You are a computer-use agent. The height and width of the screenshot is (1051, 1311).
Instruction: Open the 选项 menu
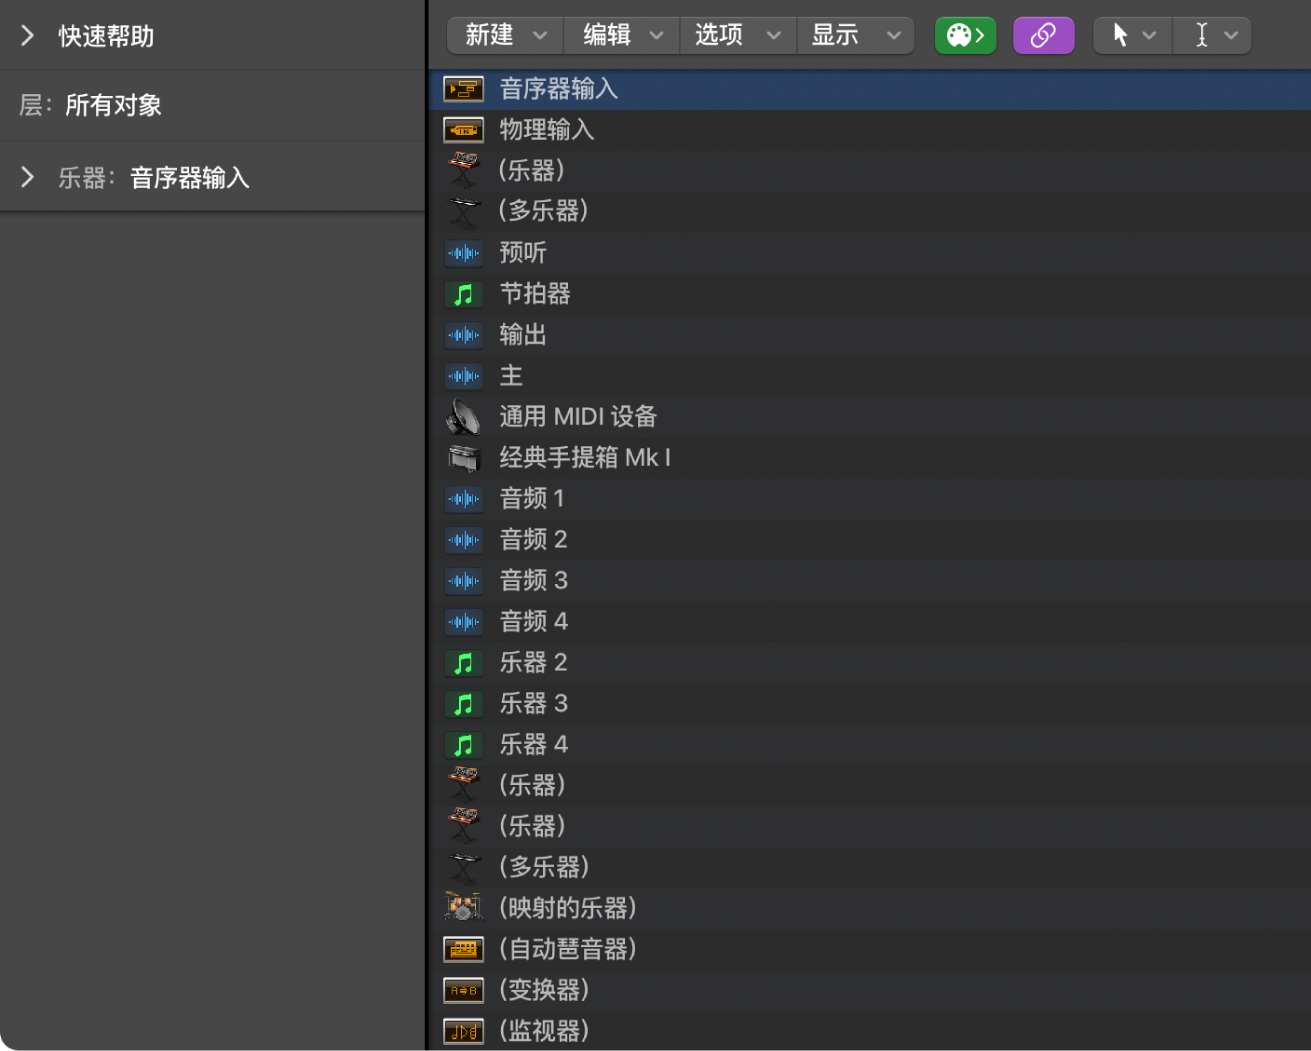coord(737,35)
